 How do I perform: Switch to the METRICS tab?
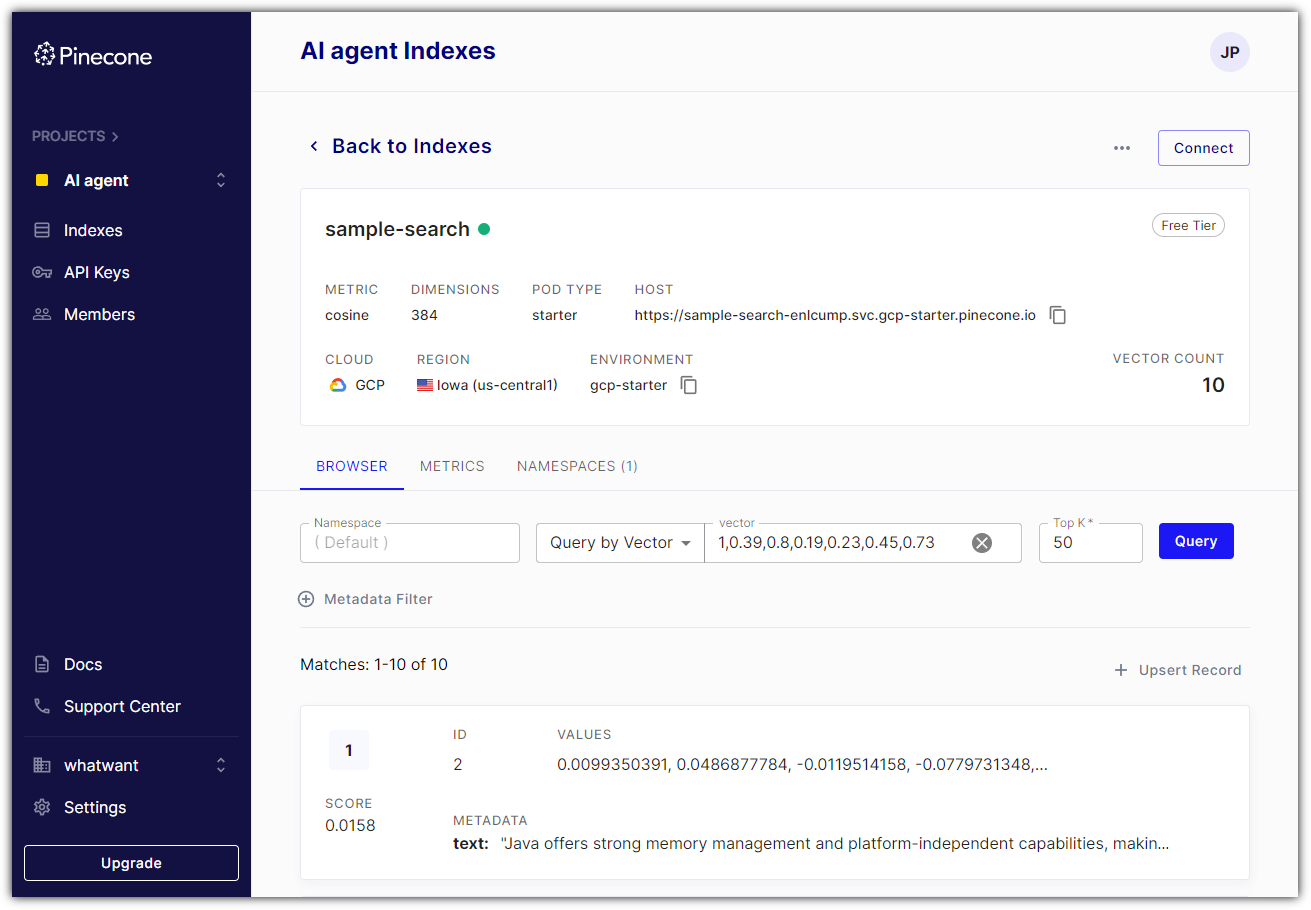(x=452, y=466)
